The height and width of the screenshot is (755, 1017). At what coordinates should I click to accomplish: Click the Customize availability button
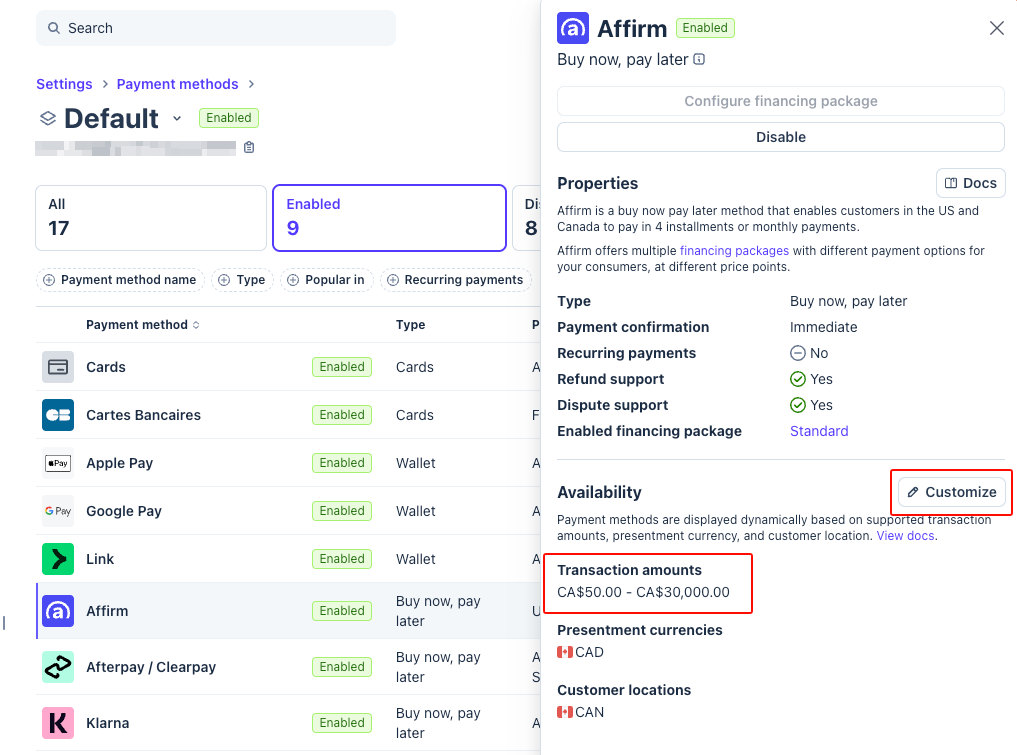[x=951, y=492]
